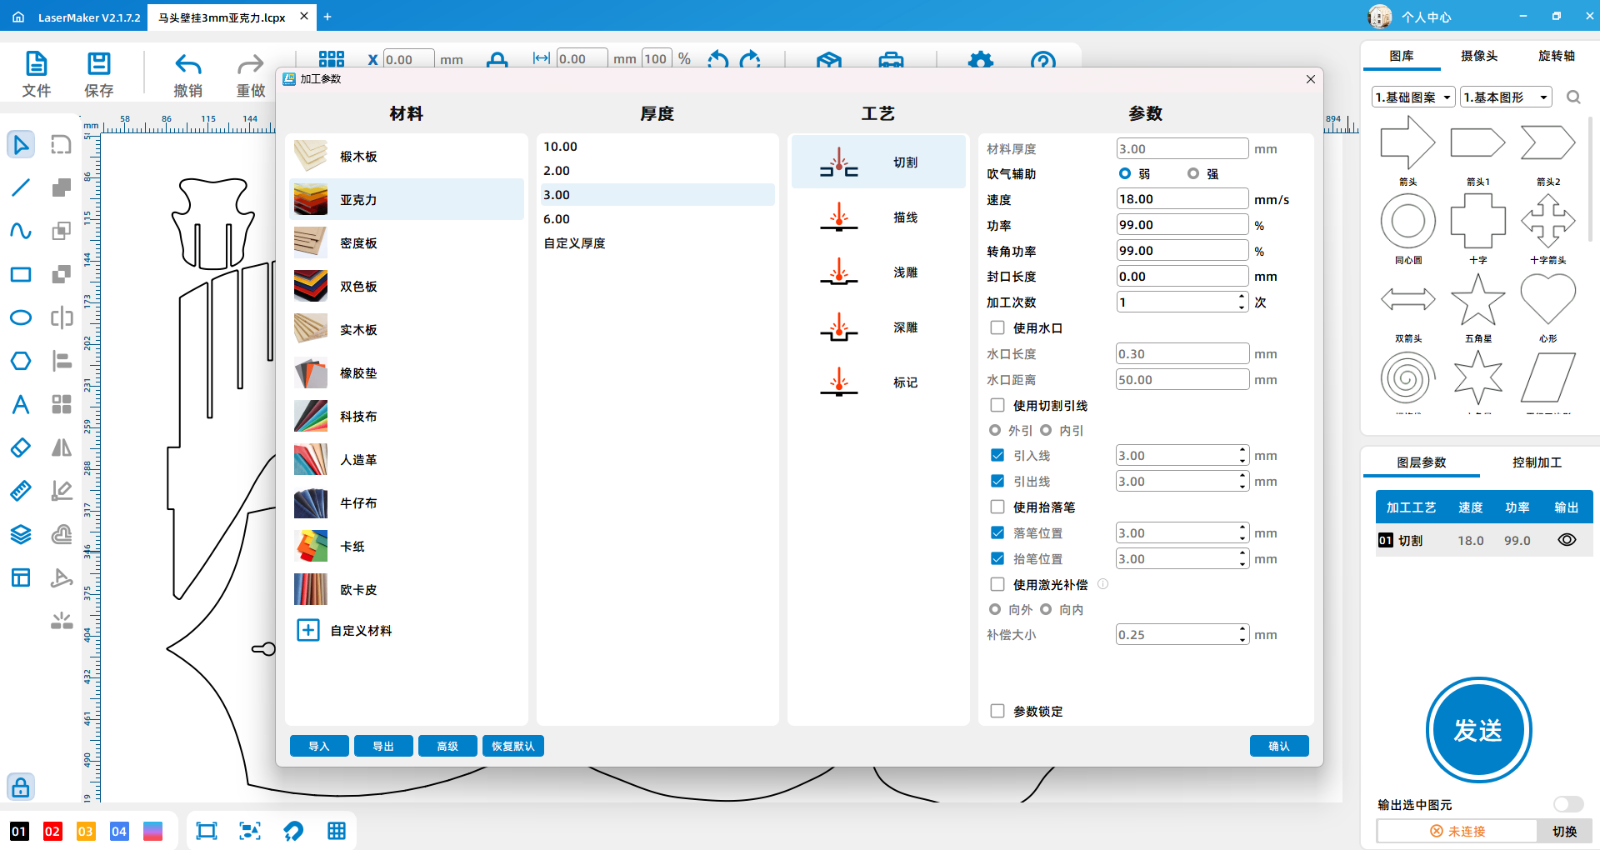The height and width of the screenshot is (850, 1600).
Task: Select the line drawing tool
Action: (x=20, y=187)
